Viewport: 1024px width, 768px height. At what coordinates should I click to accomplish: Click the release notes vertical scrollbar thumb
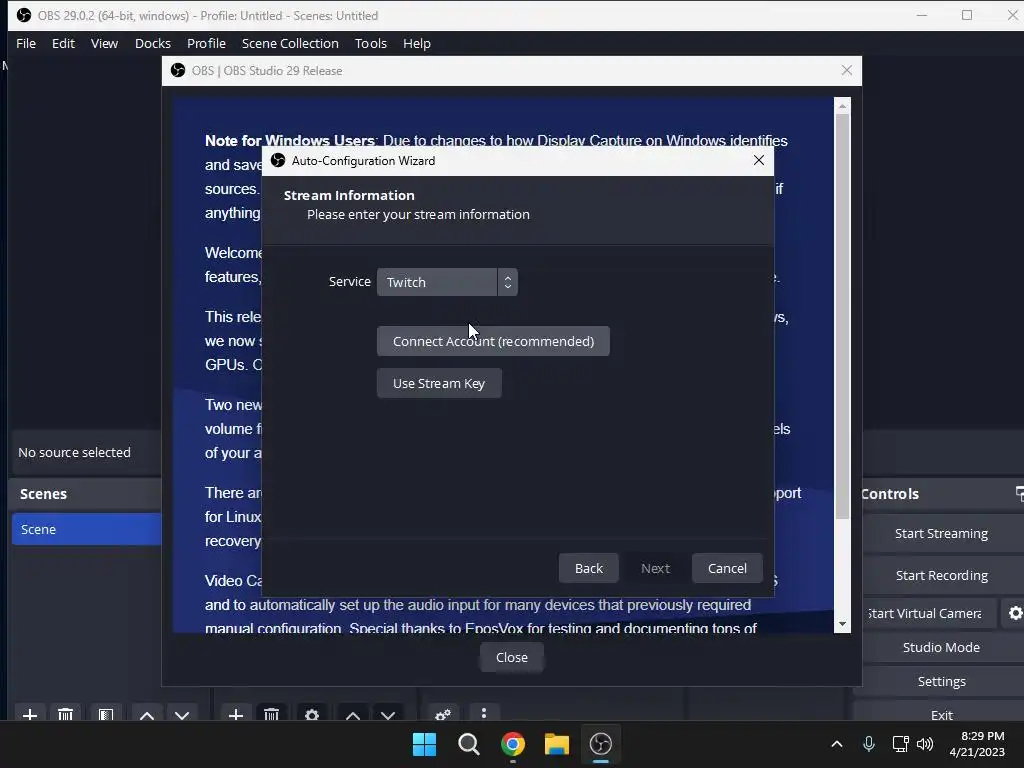coord(842,317)
